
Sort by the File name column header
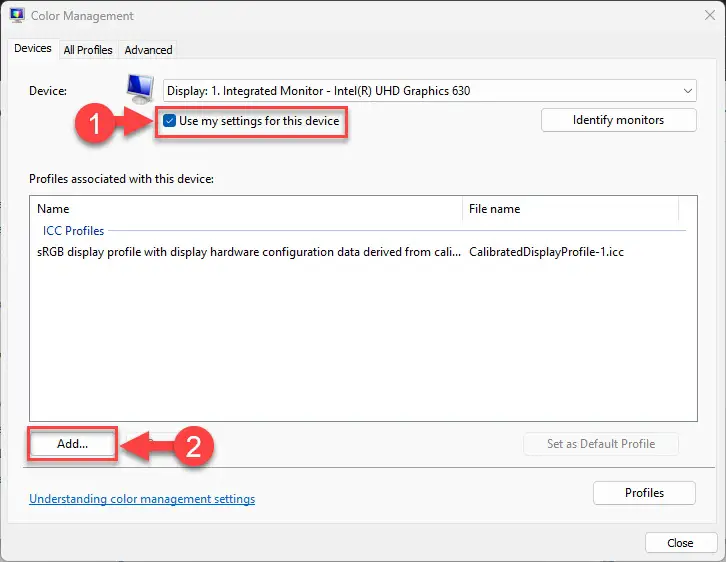(570, 209)
